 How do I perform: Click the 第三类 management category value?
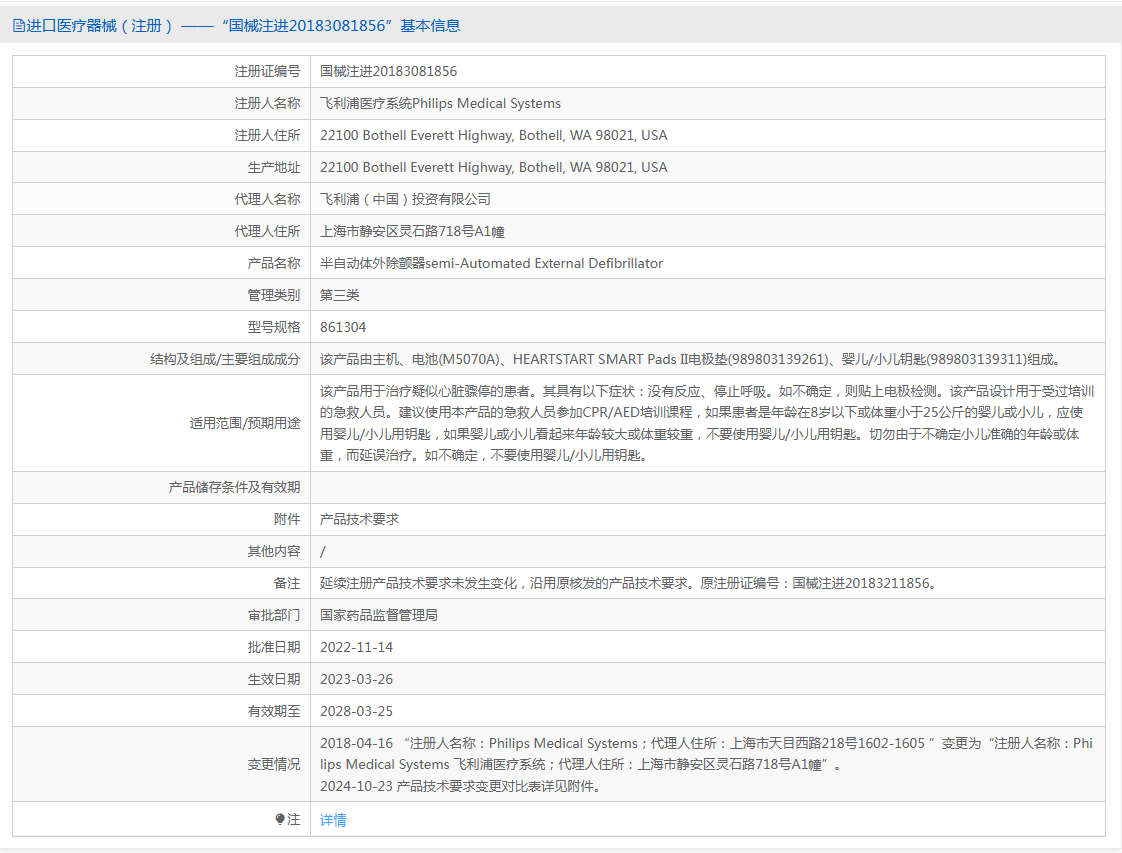pos(339,295)
